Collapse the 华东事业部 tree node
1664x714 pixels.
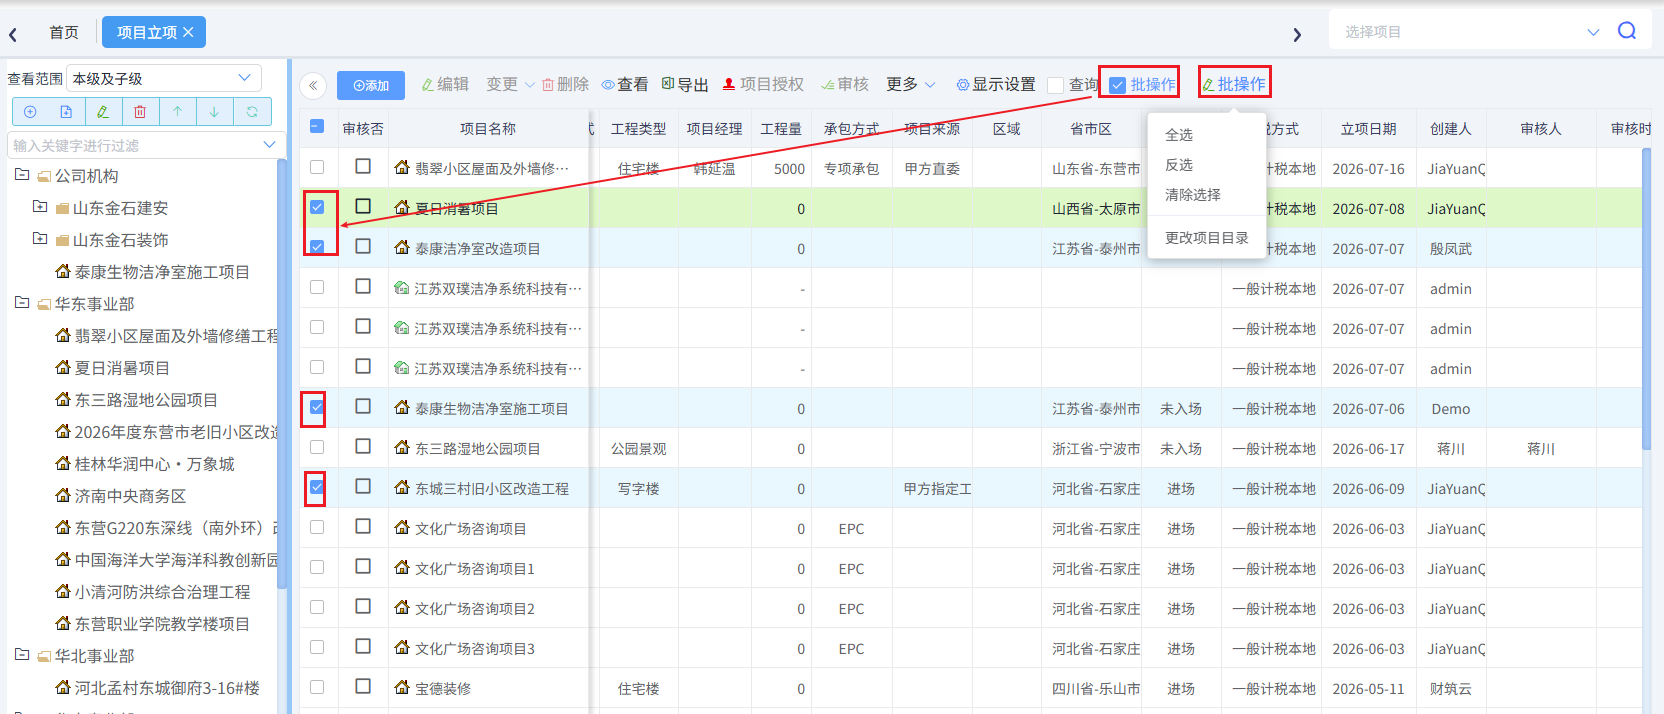(22, 303)
